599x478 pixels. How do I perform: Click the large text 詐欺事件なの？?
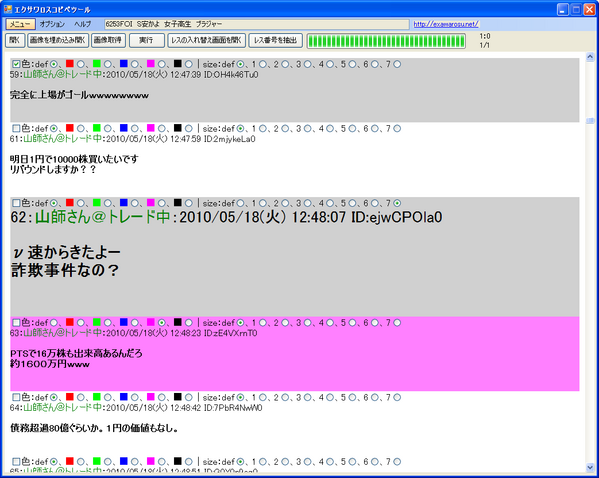pos(65,270)
